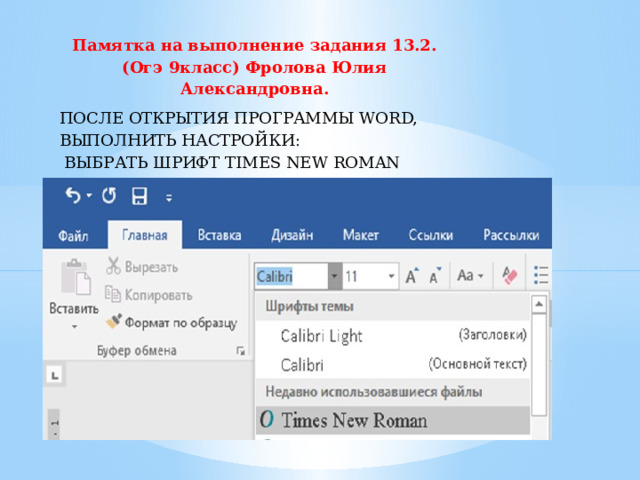Click the Decrease font size icon
Screen dimensions: 640x480
pyautogui.click(x=435, y=276)
